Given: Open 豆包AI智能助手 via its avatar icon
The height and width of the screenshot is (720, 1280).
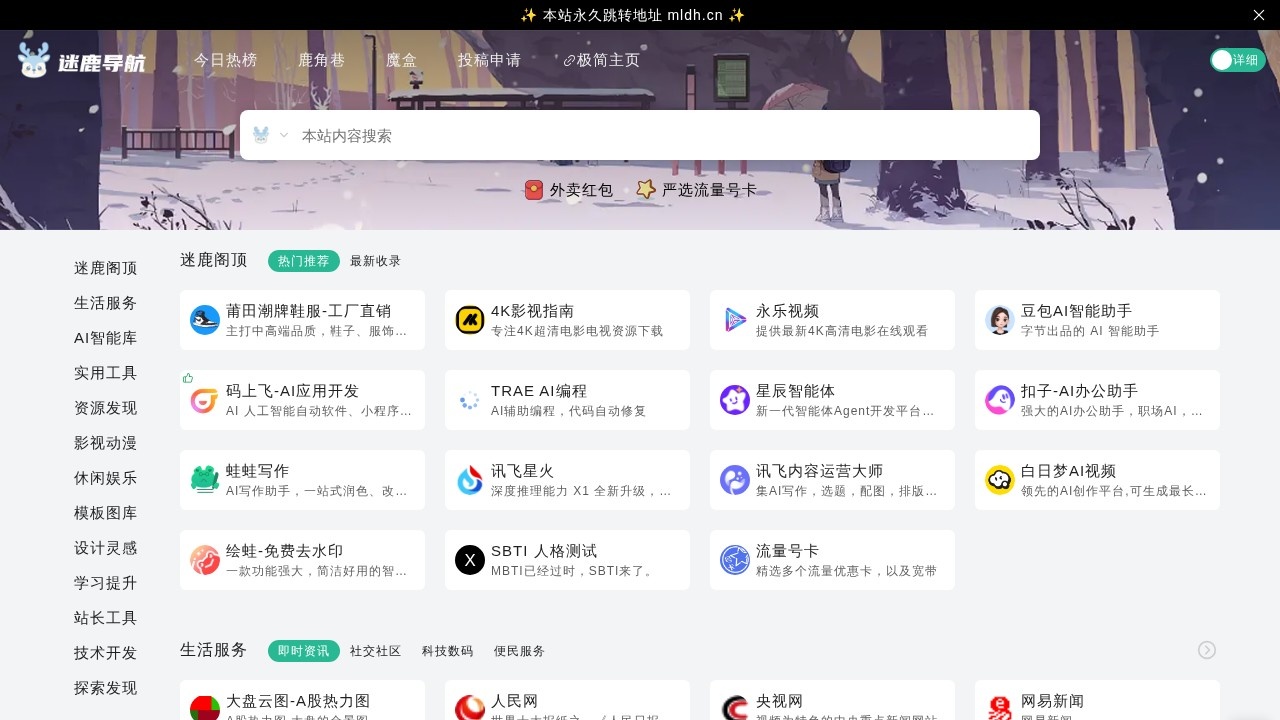Looking at the screenshot, I should (x=1000, y=320).
